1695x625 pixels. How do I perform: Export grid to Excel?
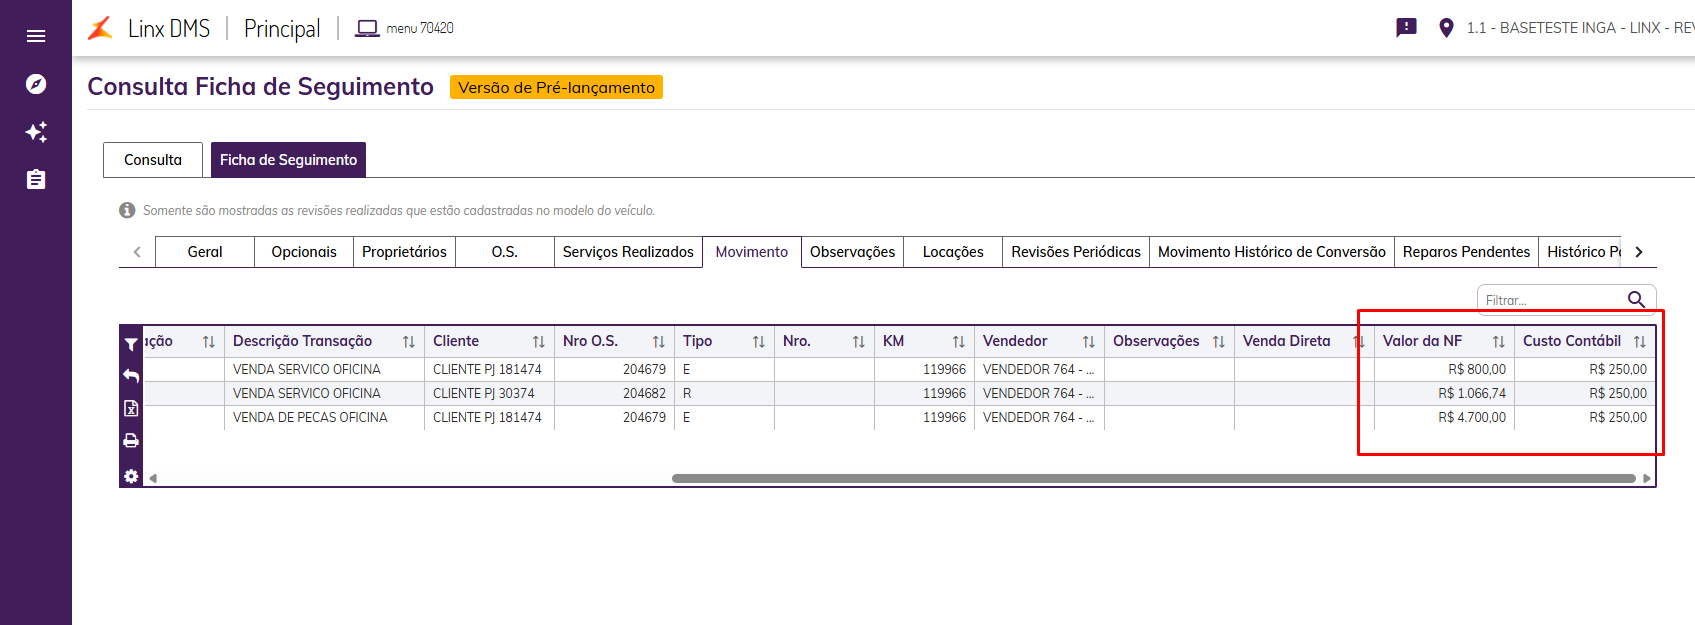click(131, 408)
